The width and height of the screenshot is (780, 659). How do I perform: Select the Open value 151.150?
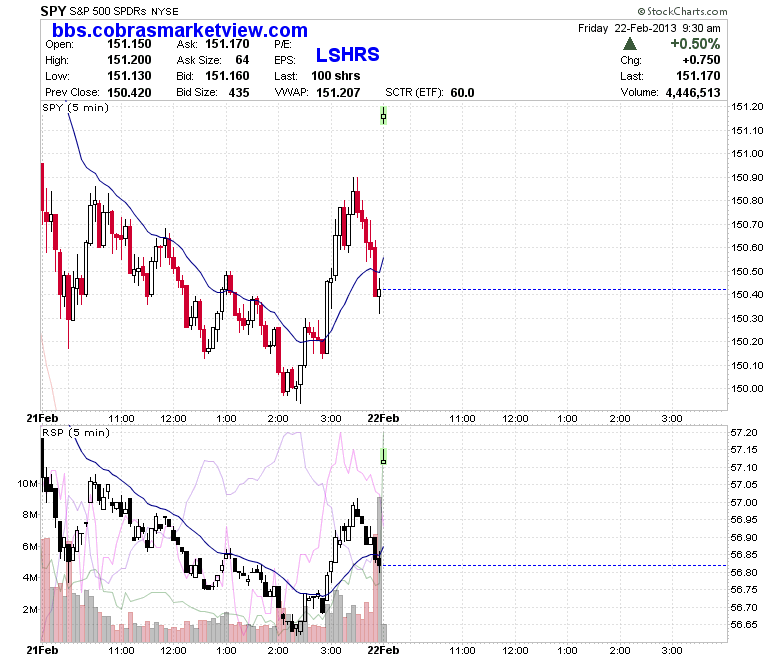click(129, 44)
